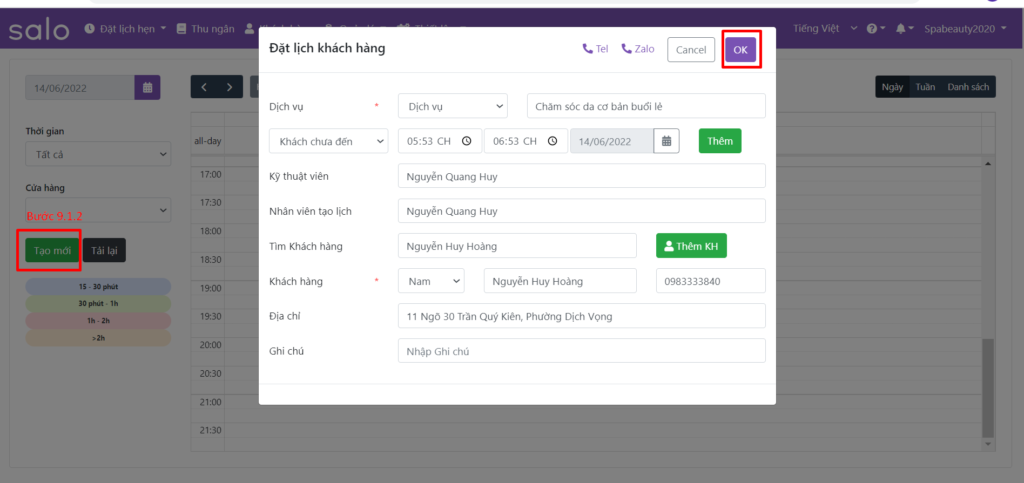
Task: Edit customer name field in Khách hàng row
Action: (x=560, y=281)
